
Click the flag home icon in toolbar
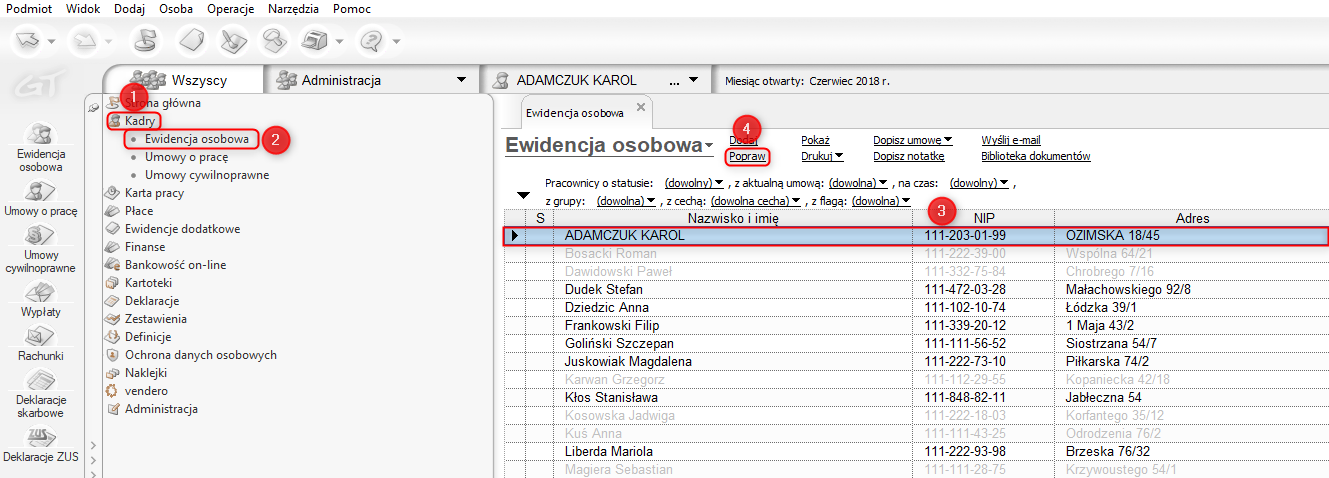146,41
